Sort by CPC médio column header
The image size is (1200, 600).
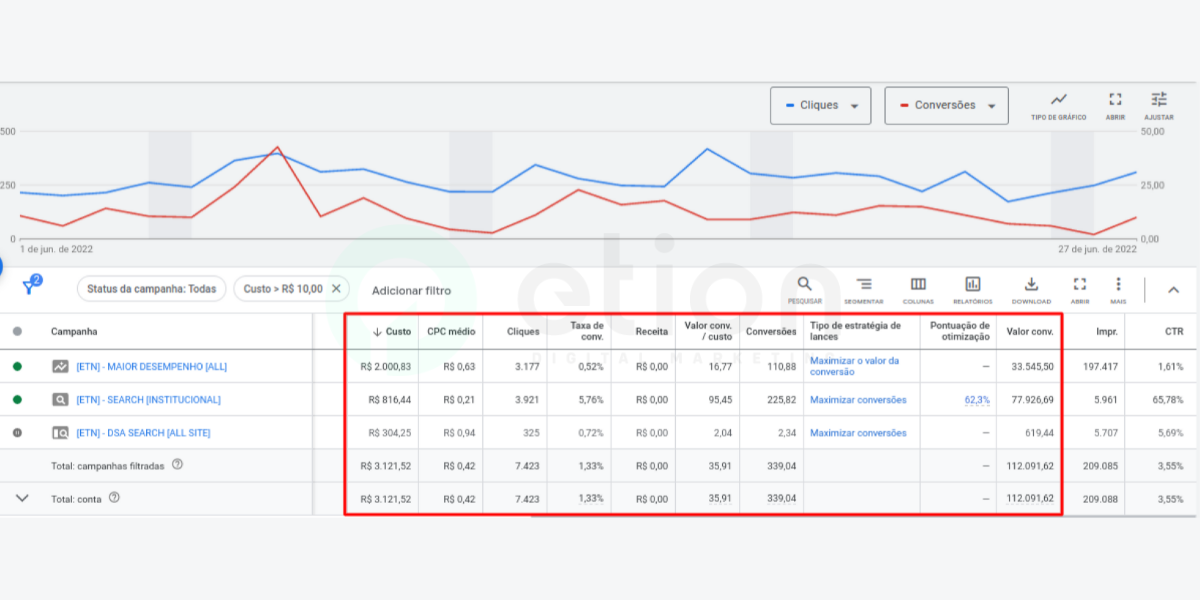(x=451, y=331)
